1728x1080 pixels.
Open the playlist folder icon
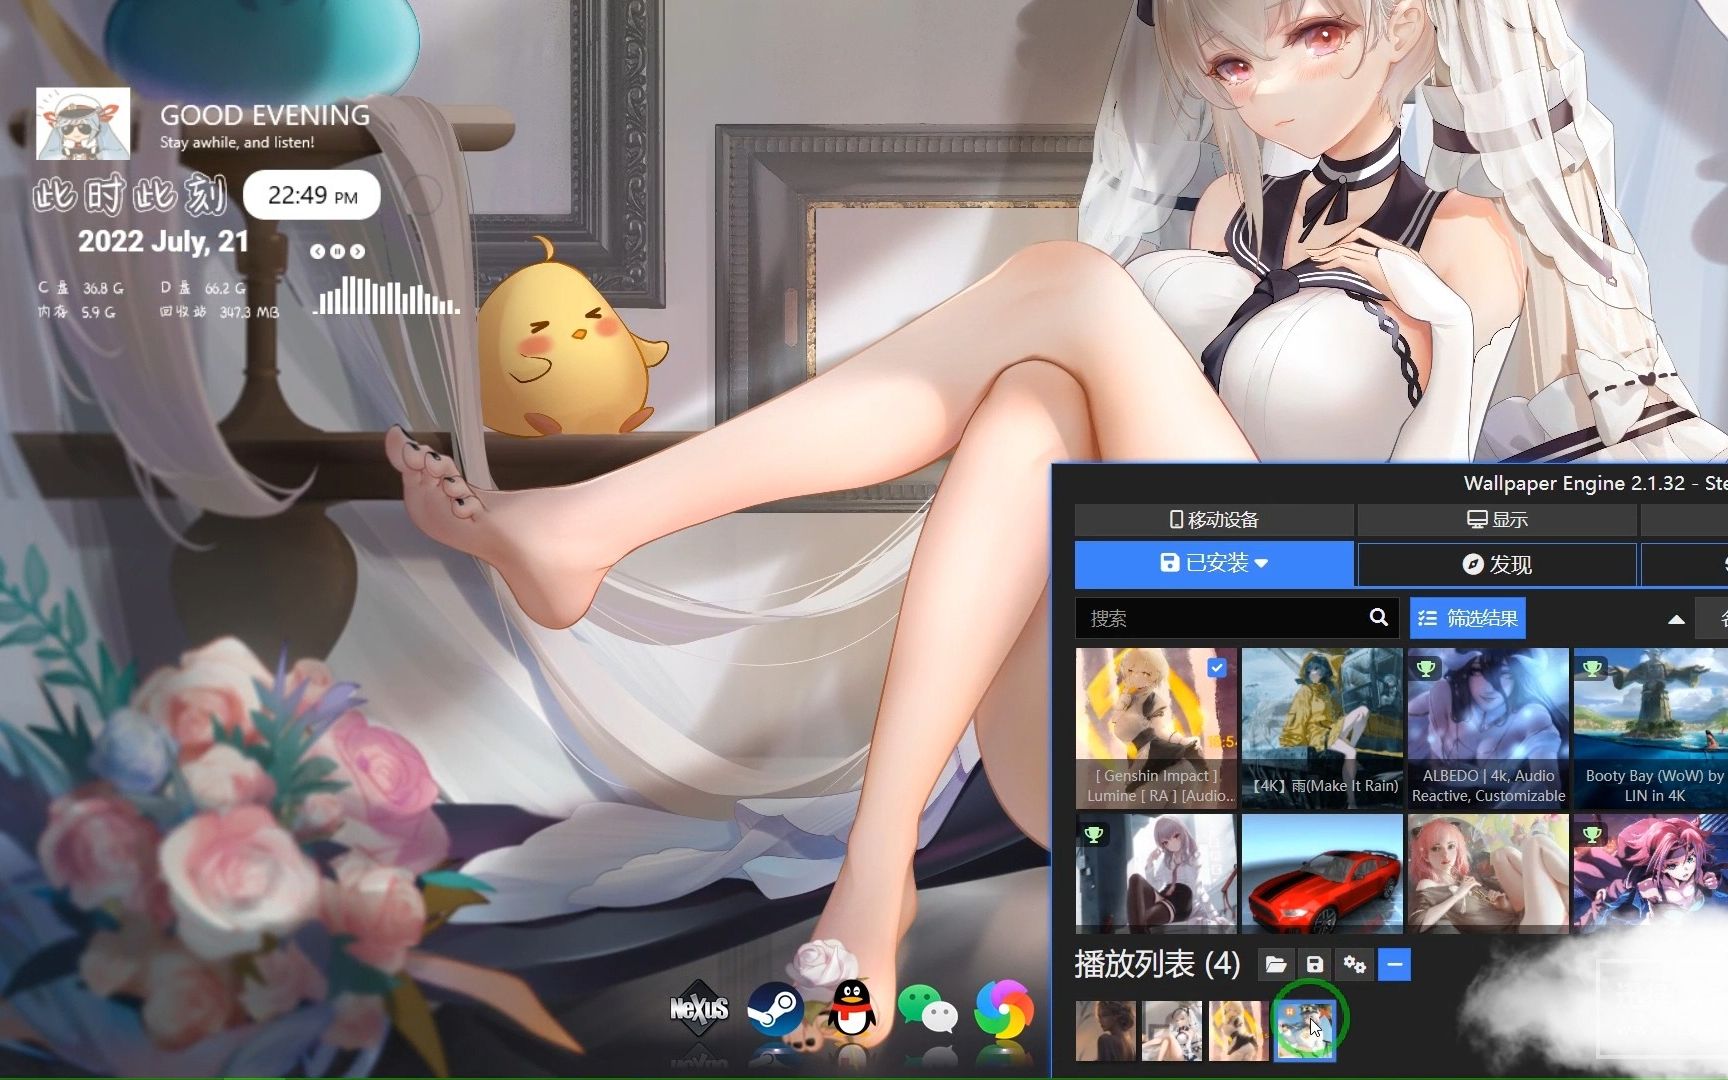tap(1275, 964)
